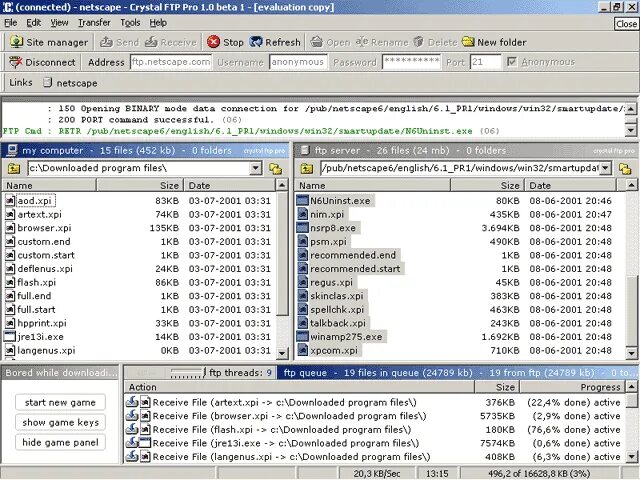Sort remote files by Size column
This screenshot has height=480, width=640.
tap(487, 186)
